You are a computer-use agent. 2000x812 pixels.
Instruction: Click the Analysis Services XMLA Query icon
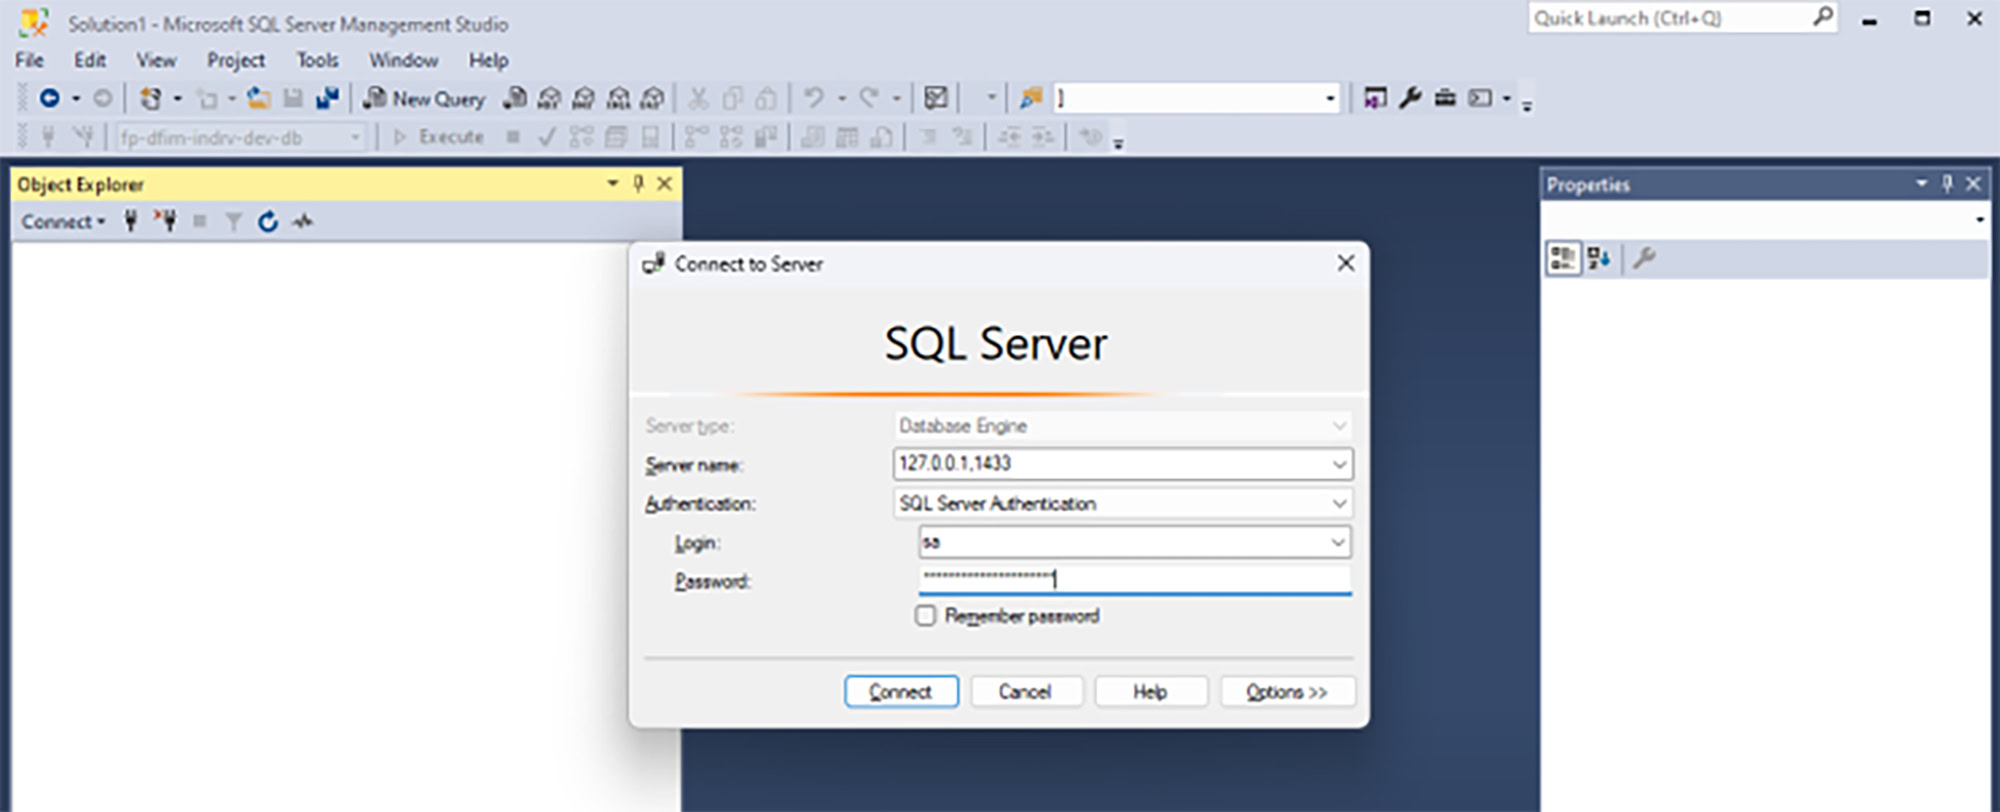pyautogui.click(x=619, y=98)
